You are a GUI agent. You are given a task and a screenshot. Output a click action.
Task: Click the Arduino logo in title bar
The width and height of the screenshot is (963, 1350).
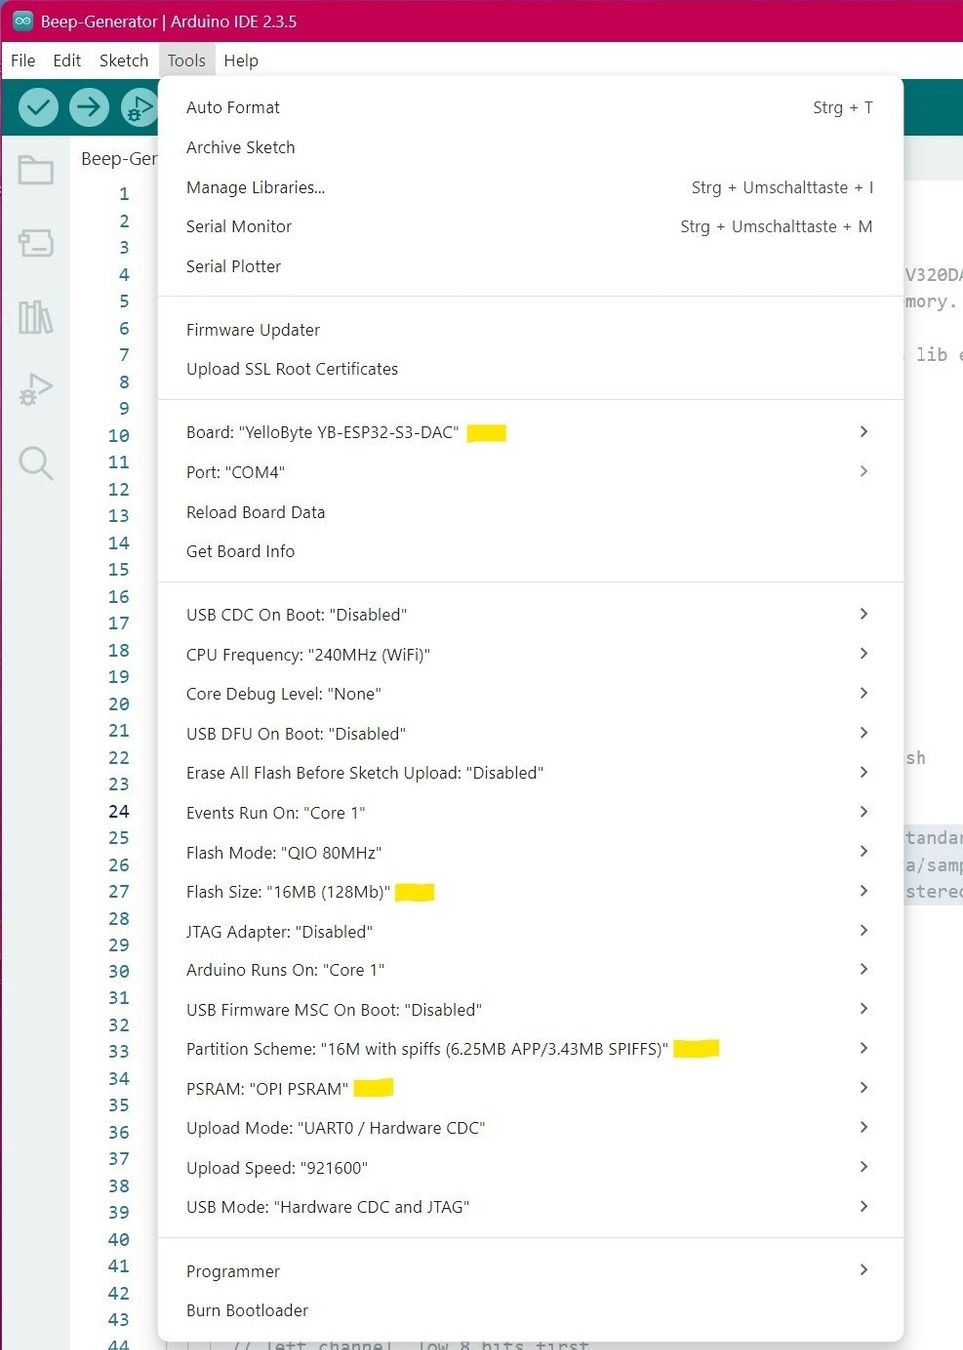pyautogui.click(x=22, y=21)
